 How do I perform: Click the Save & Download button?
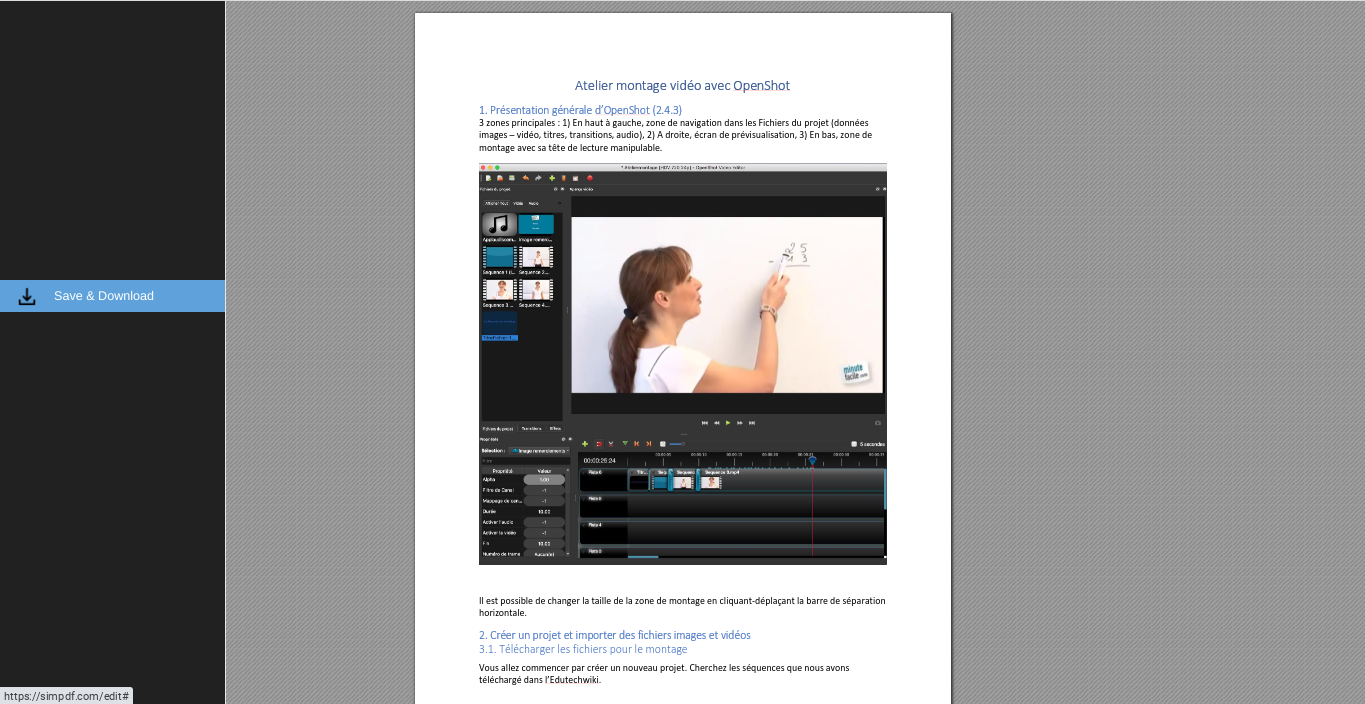(112, 296)
